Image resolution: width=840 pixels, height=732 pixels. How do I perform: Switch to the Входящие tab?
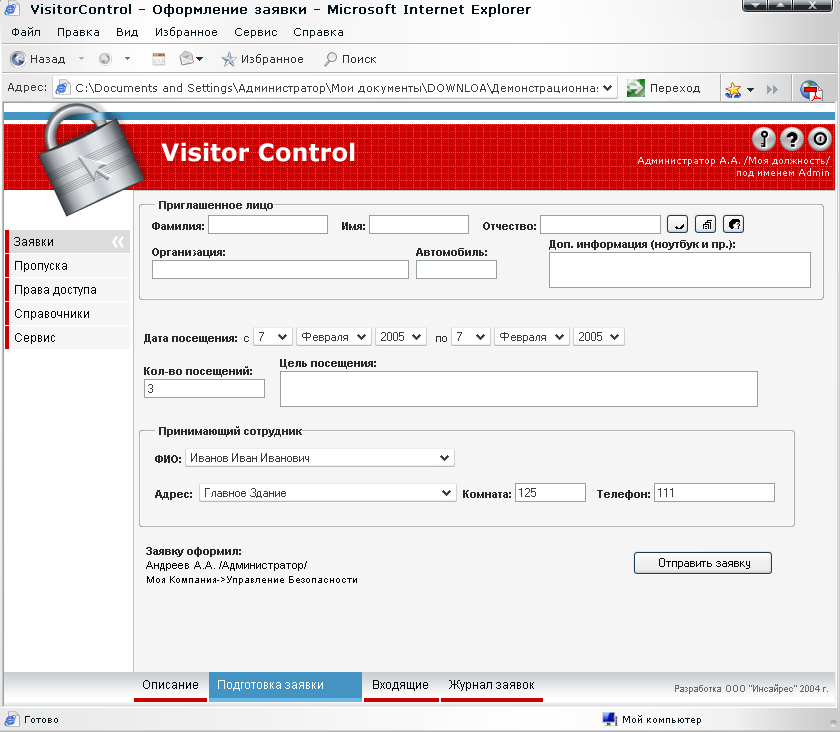point(401,685)
